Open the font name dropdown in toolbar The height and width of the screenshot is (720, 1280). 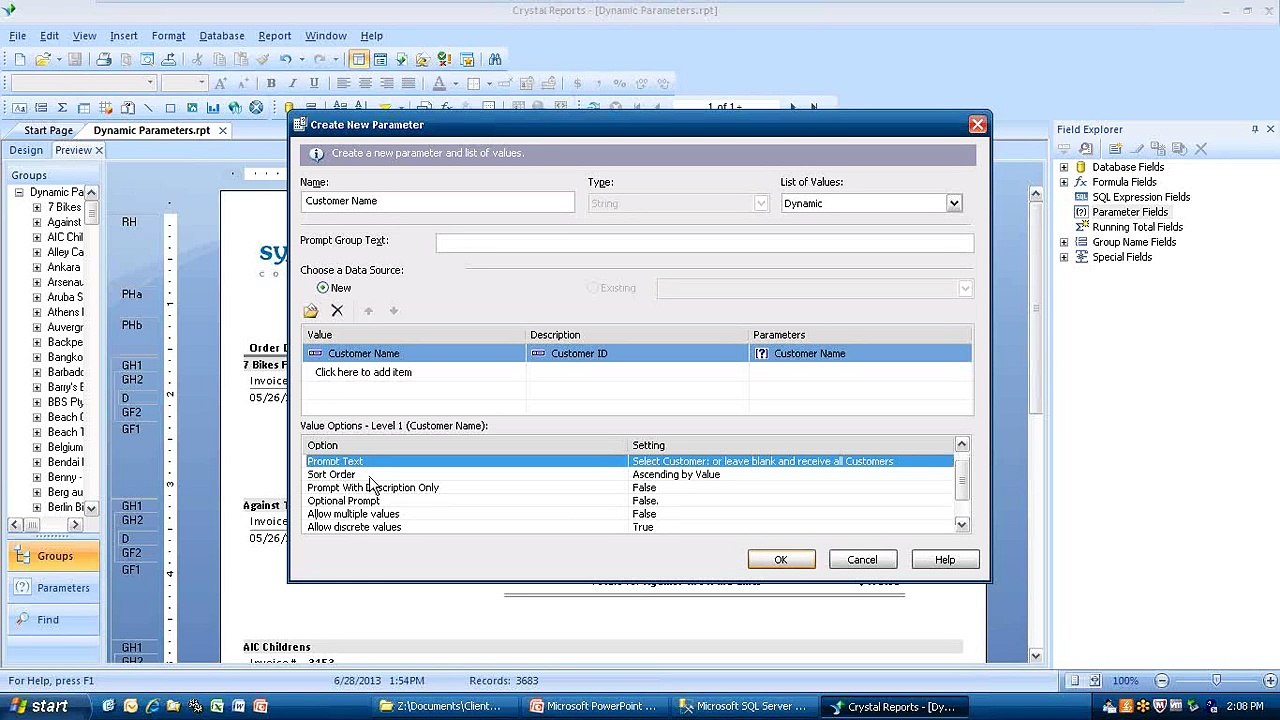(x=150, y=83)
